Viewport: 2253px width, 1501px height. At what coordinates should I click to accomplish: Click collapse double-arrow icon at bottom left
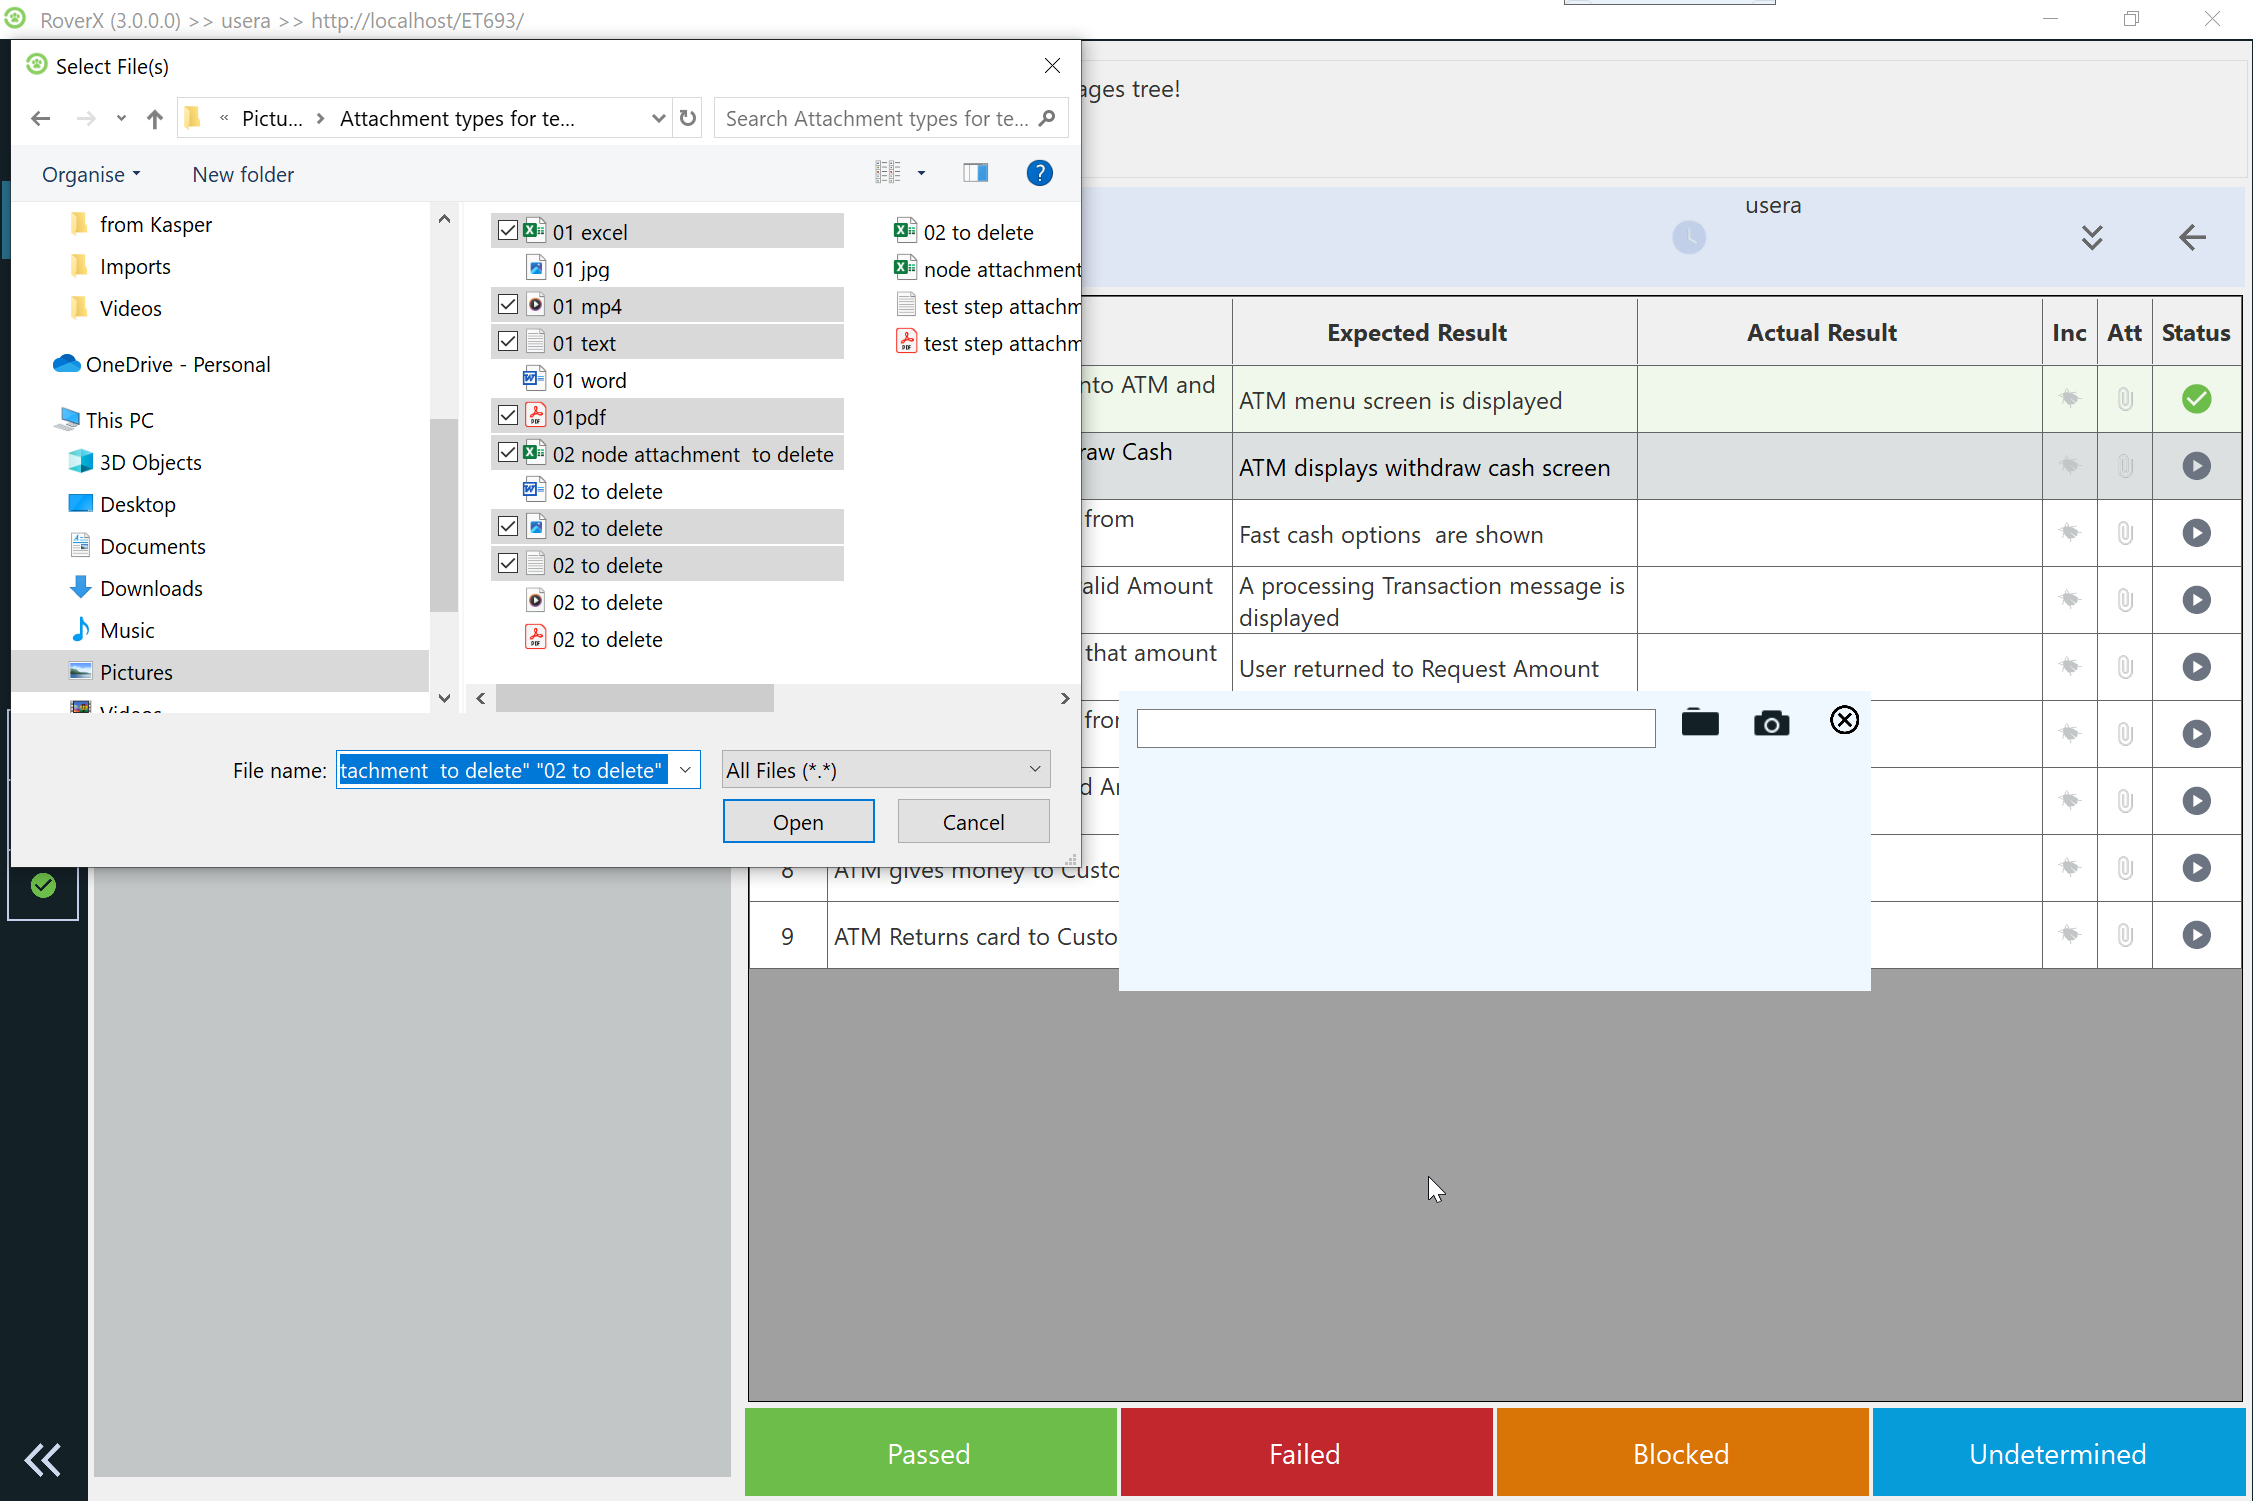43,1459
